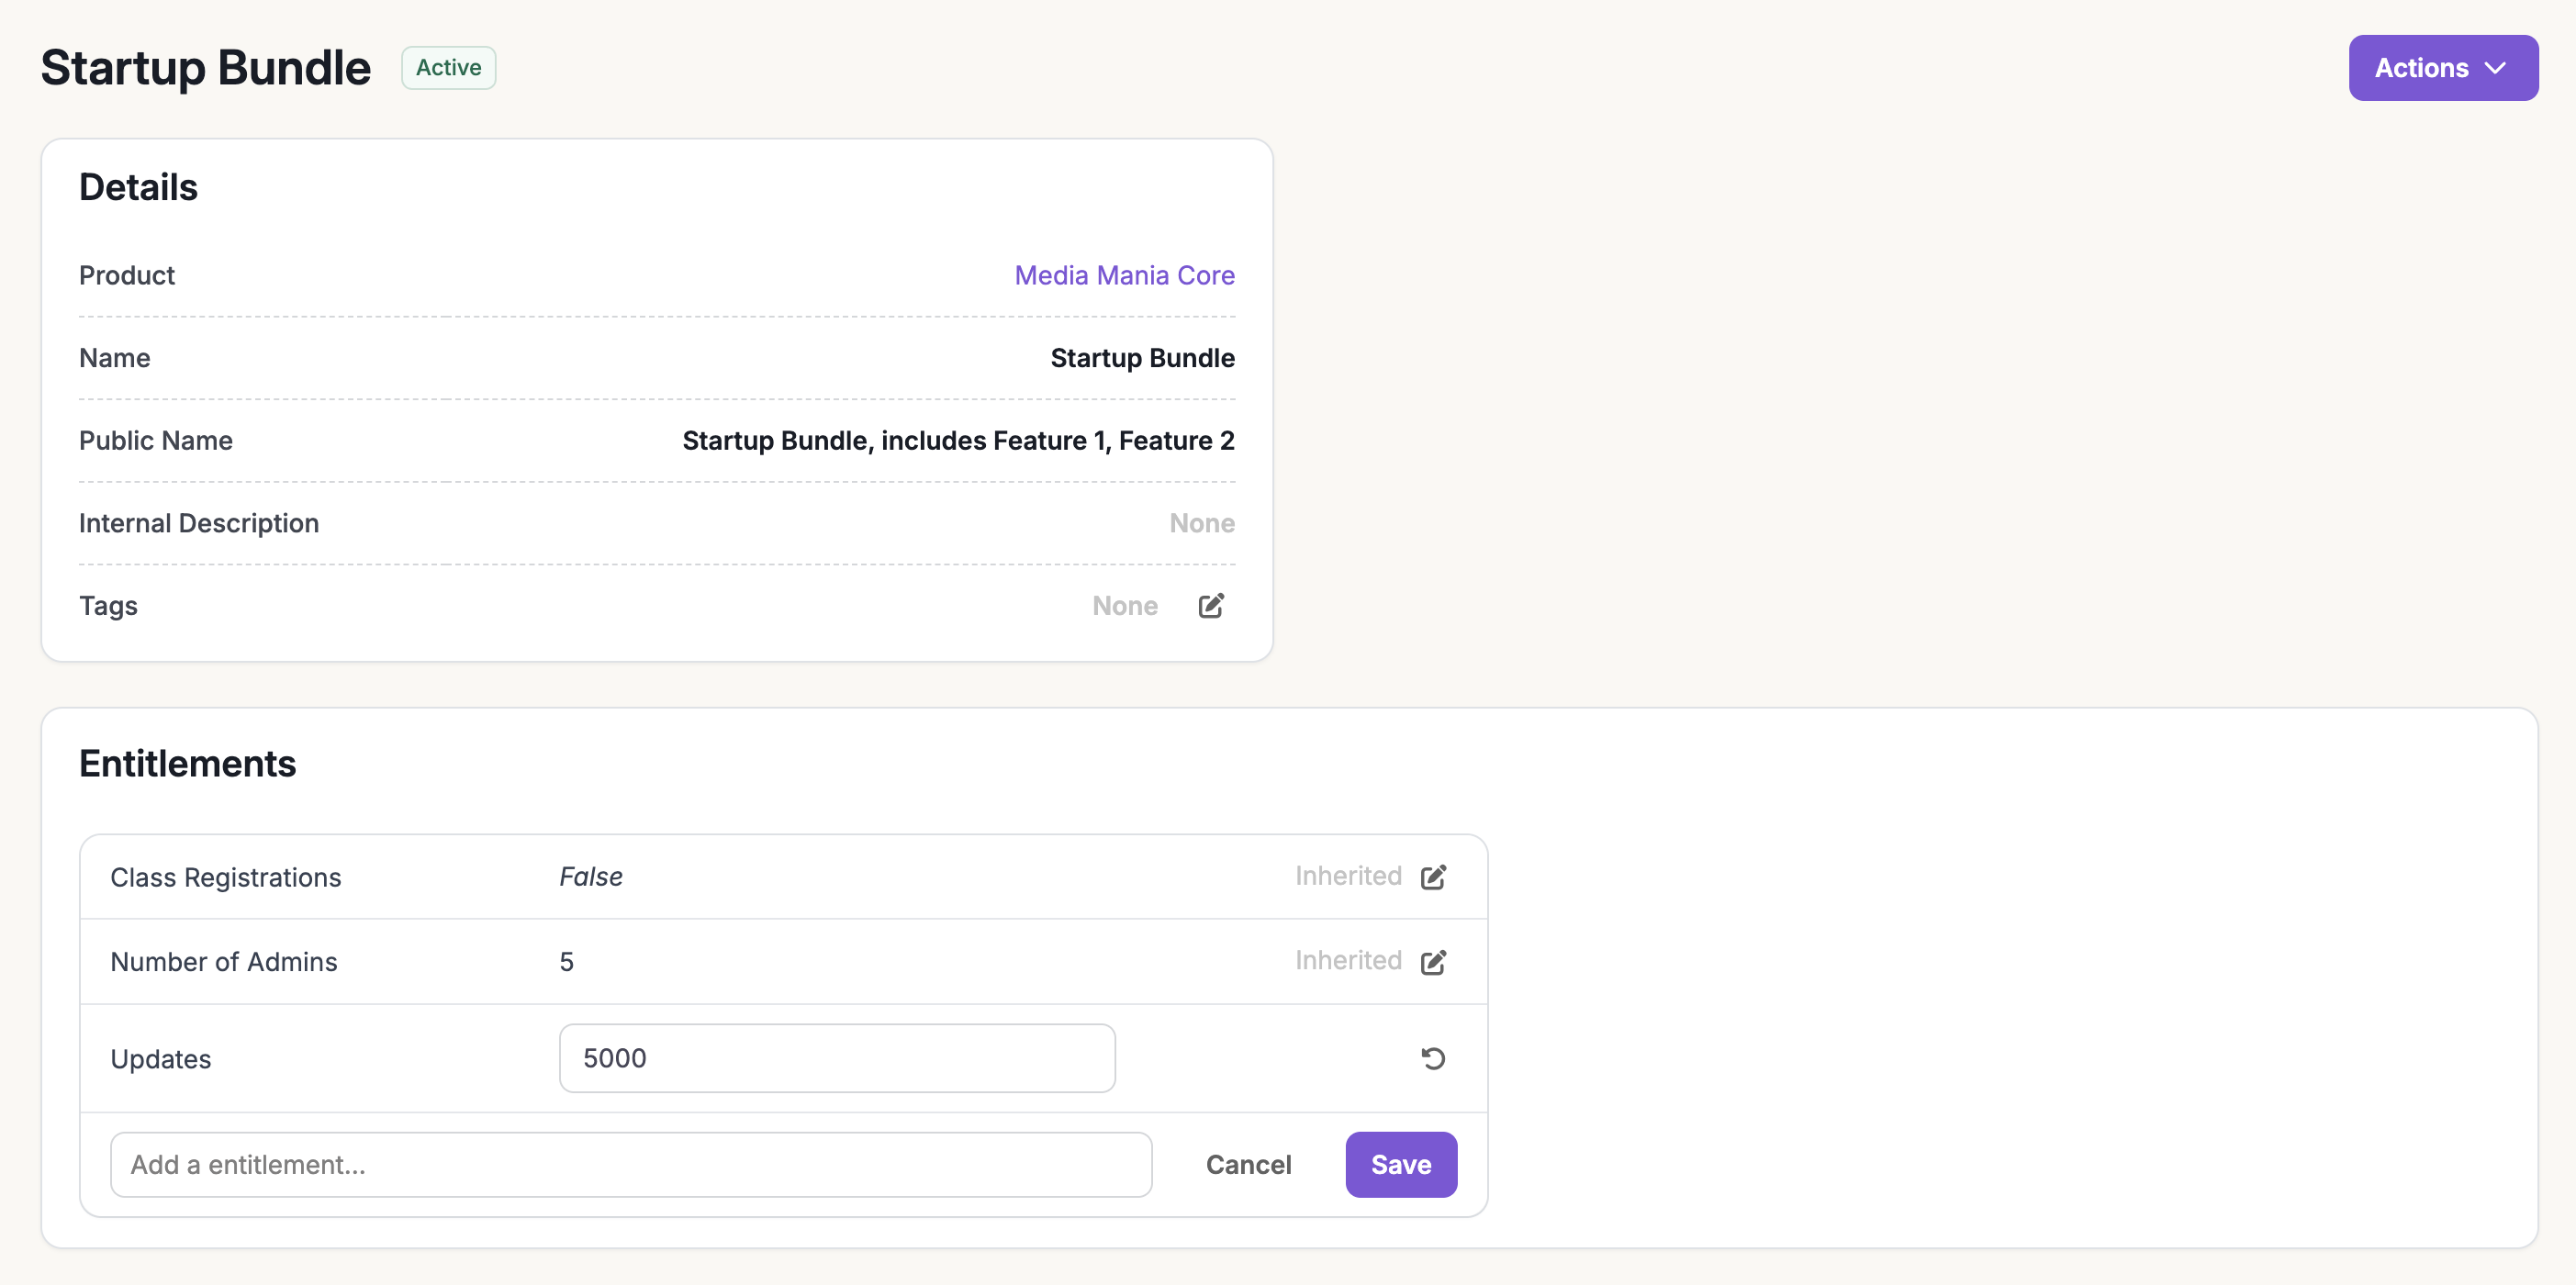Click the Add a entitlement search field
This screenshot has height=1285, width=2576.
click(x=630, y=1164)
